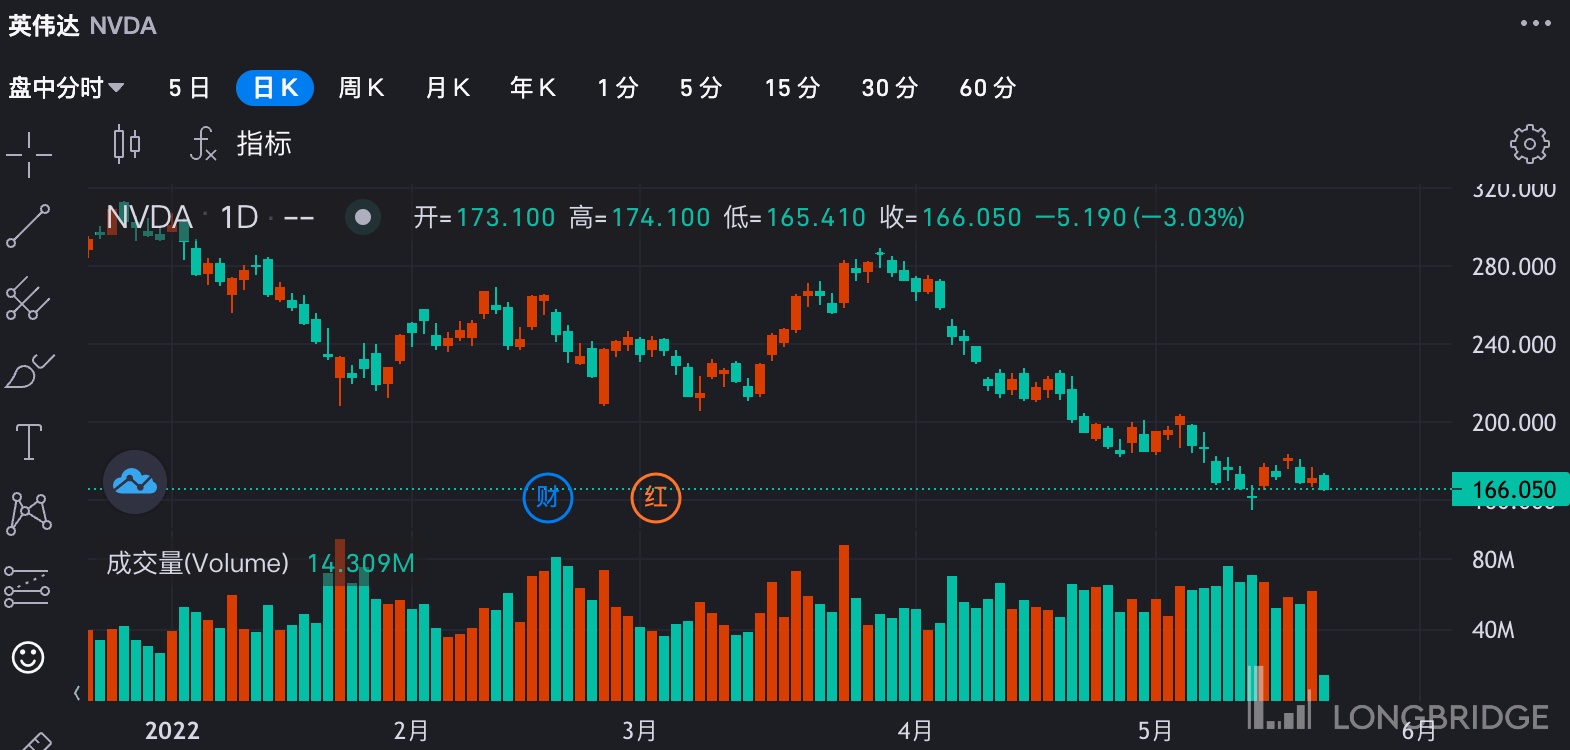
Task: Select the text annotation tool
Action: click(29, 441)
